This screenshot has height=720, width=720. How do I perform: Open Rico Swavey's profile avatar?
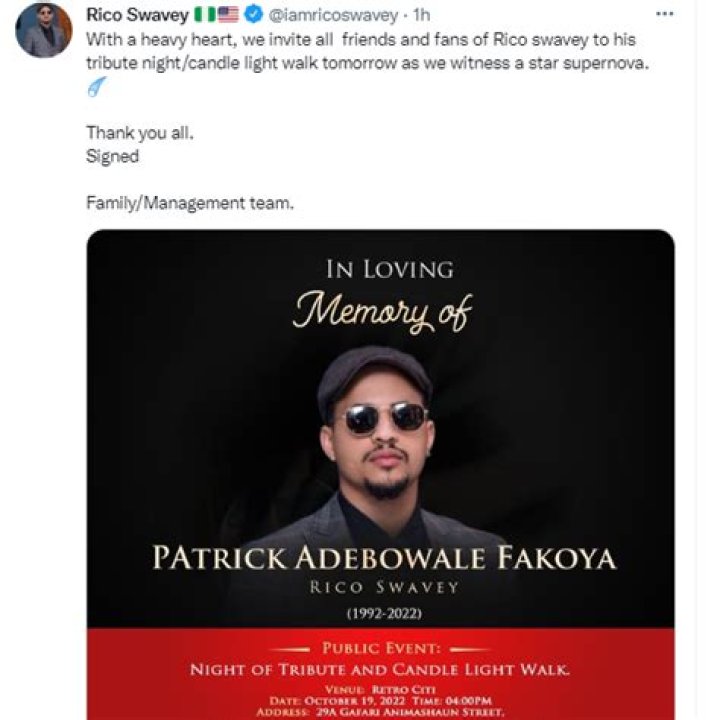pyautogui.click(x=44, y=30)
